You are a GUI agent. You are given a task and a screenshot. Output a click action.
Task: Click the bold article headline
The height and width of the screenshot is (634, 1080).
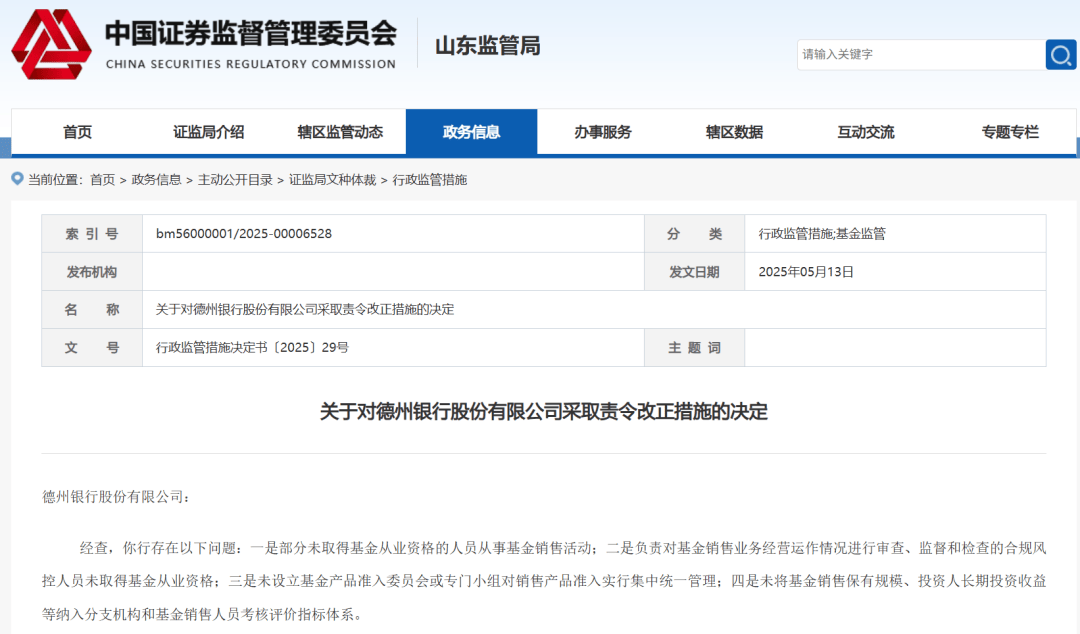coord(543,411)
